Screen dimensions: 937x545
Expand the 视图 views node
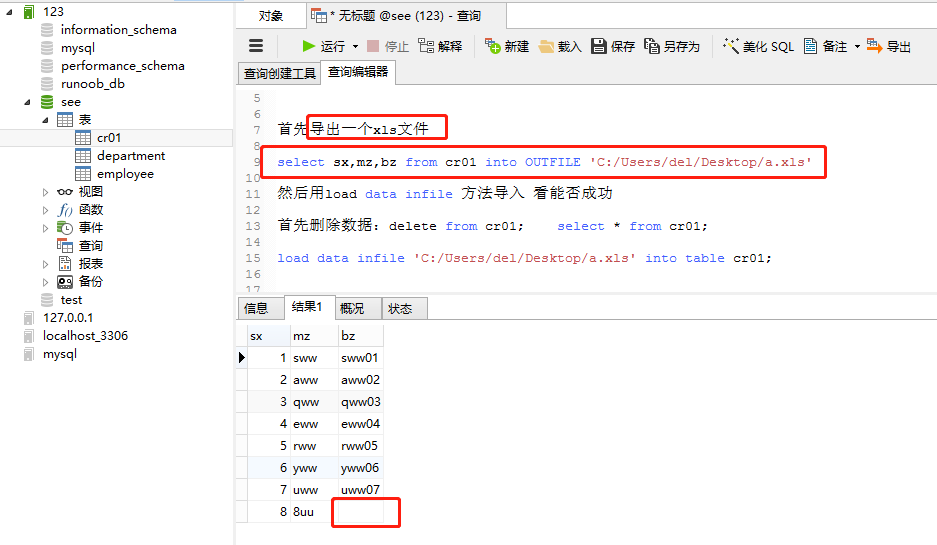click(x=45, y=192)
